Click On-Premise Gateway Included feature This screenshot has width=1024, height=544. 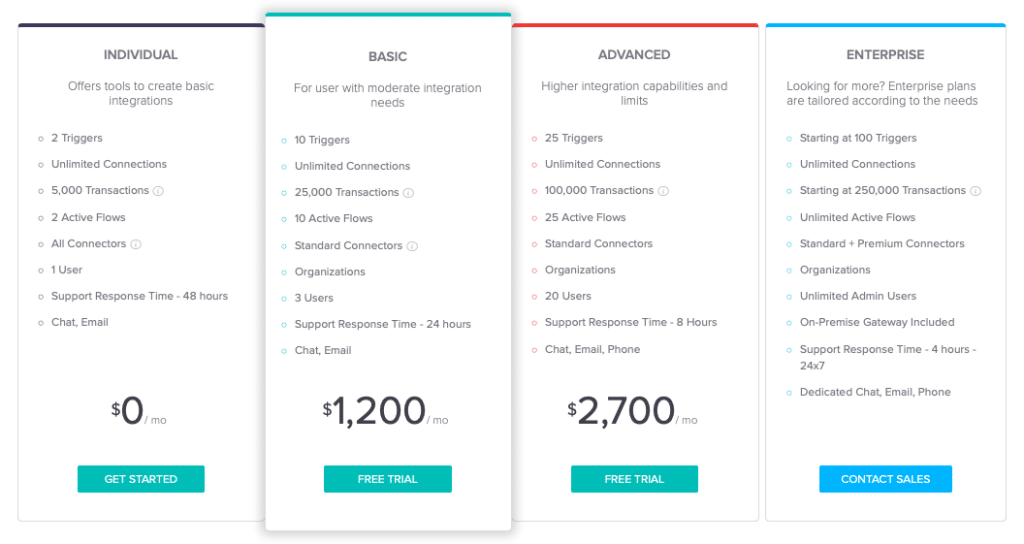click(x=876, y=322)
